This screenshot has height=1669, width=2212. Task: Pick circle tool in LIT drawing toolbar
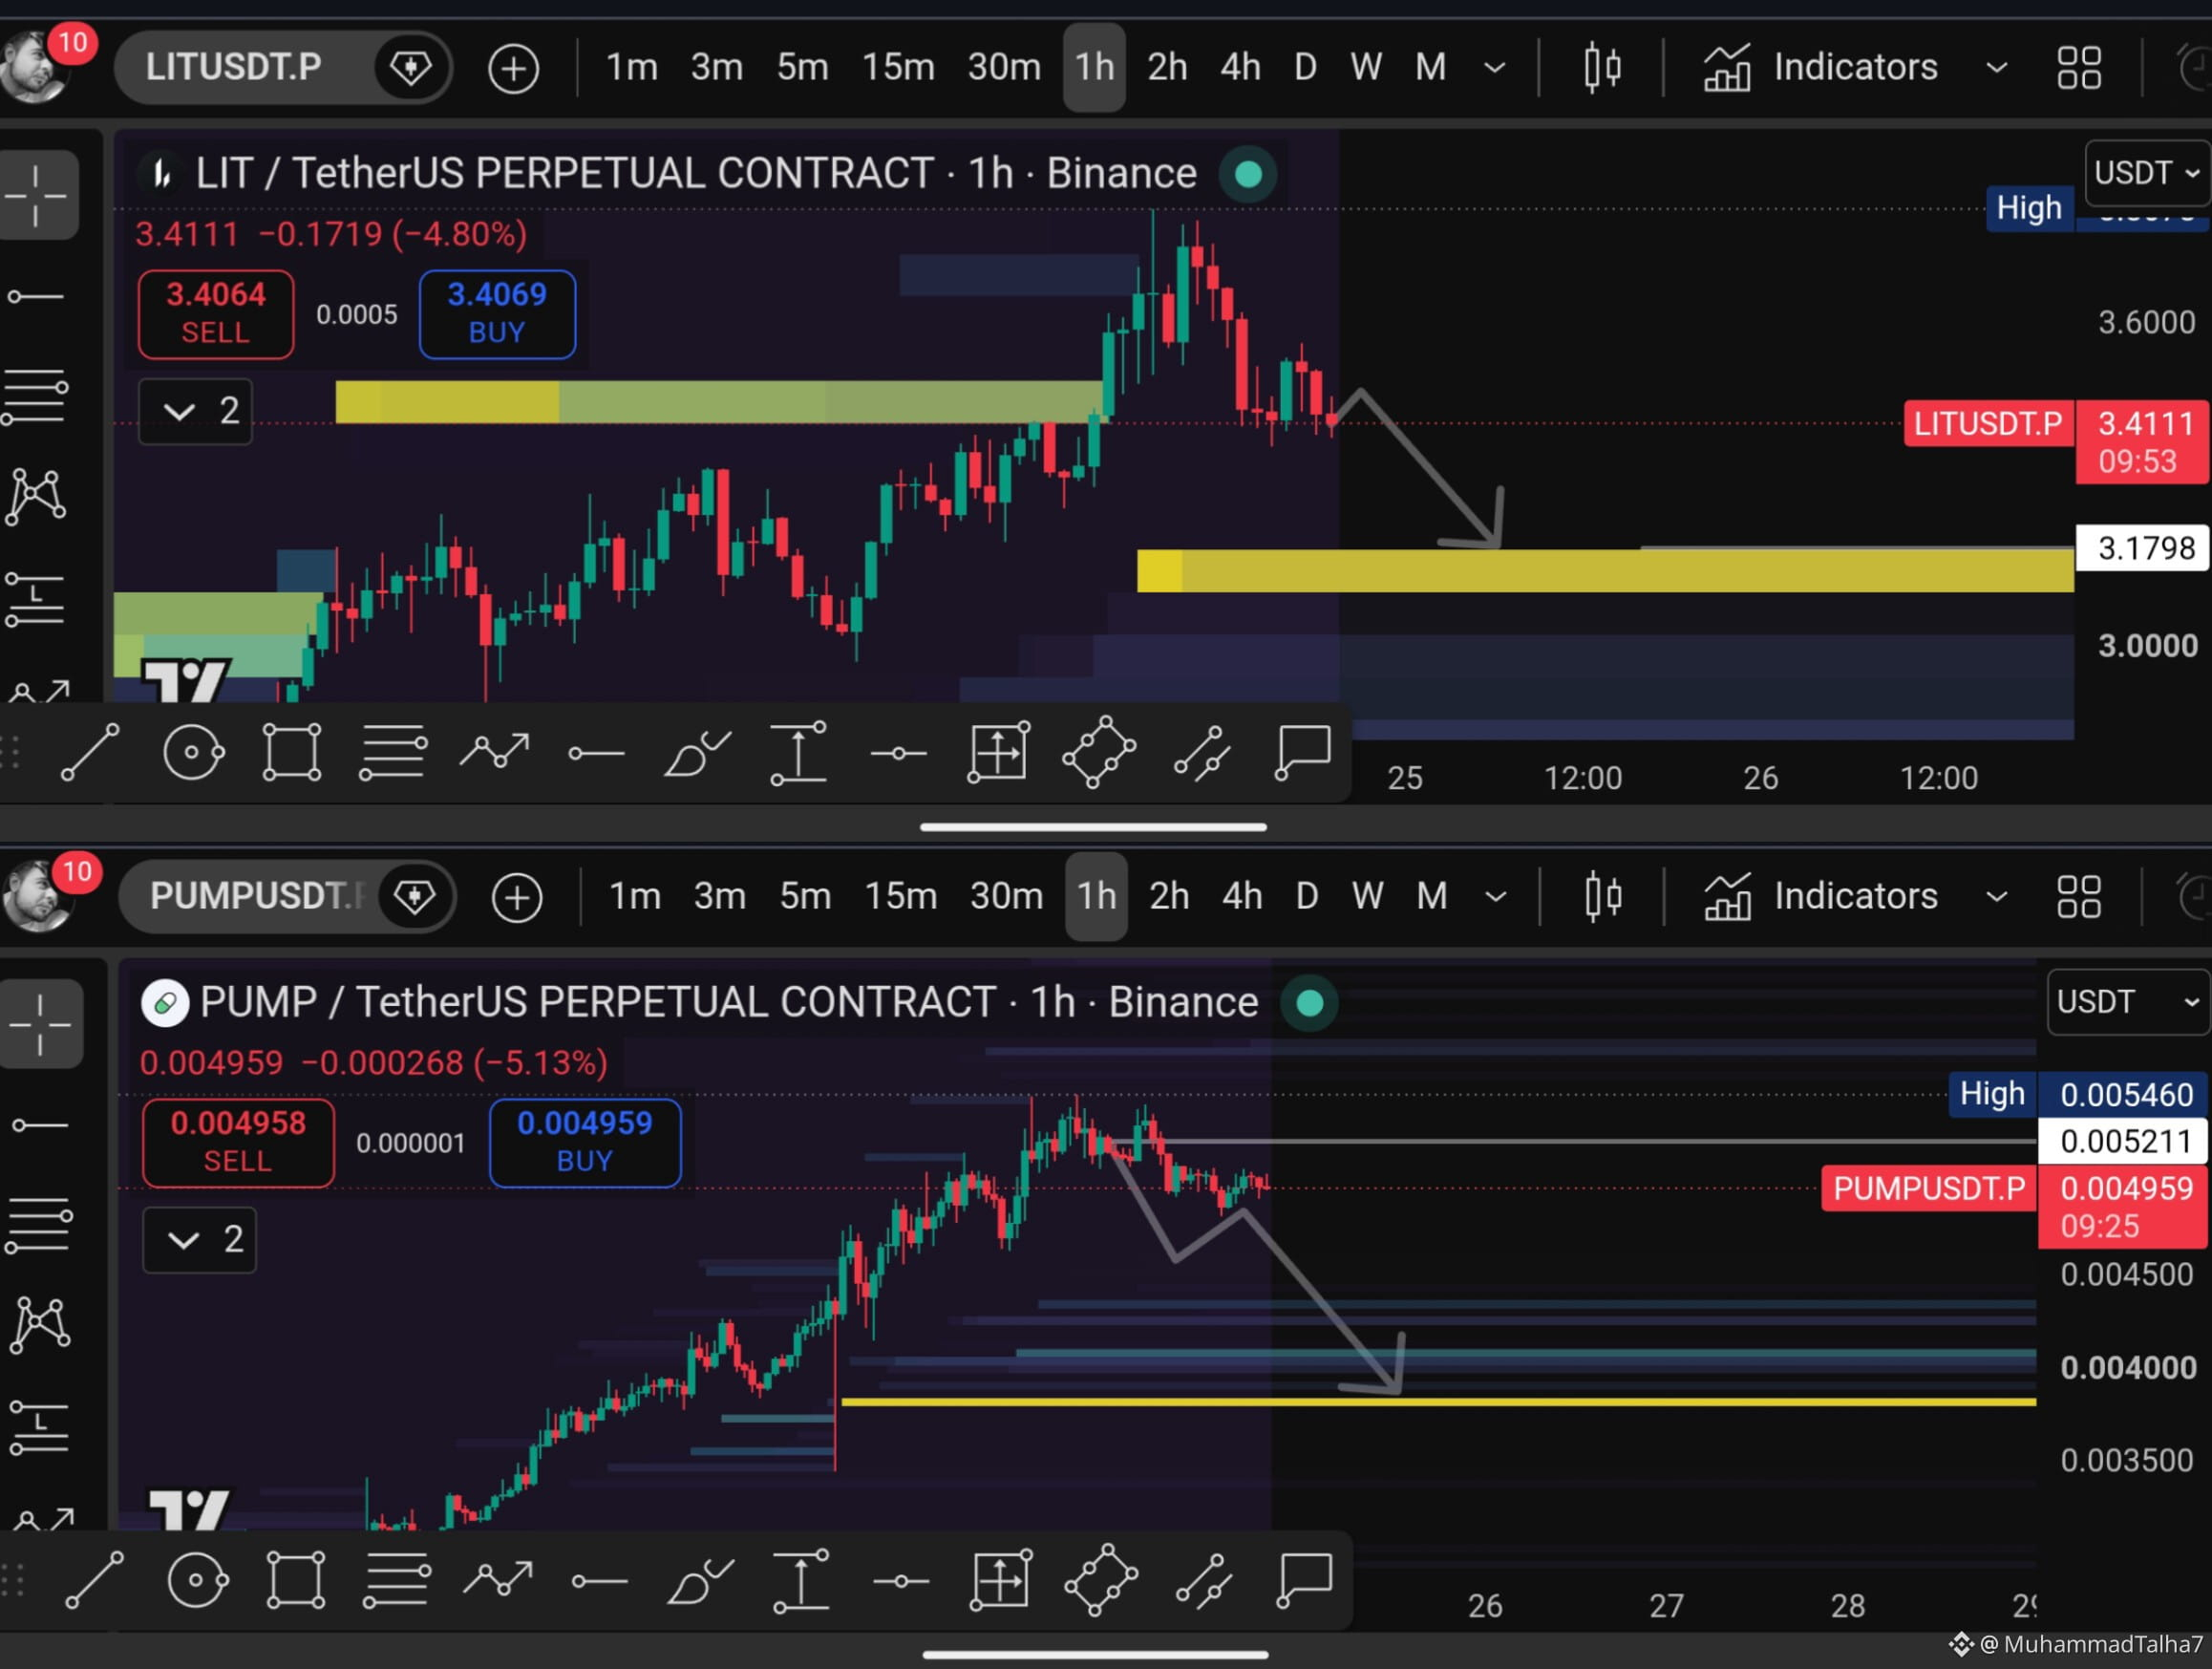193,753
